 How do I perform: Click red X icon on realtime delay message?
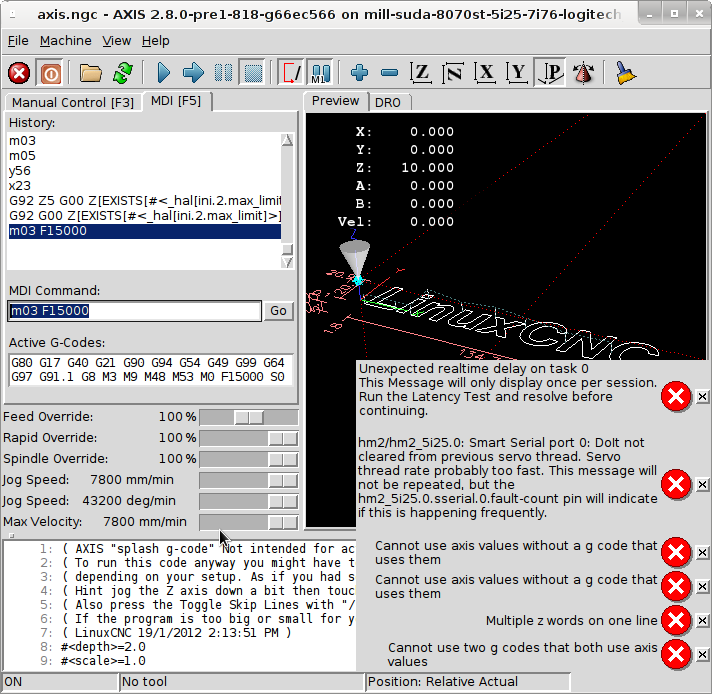(x=676, y=397)
